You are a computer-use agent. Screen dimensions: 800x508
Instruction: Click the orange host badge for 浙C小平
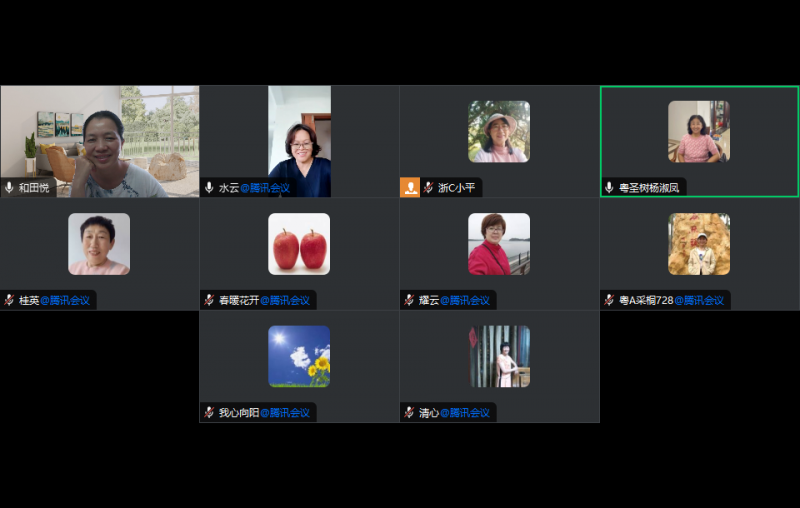pyautogui.click(x=410, y=188)
